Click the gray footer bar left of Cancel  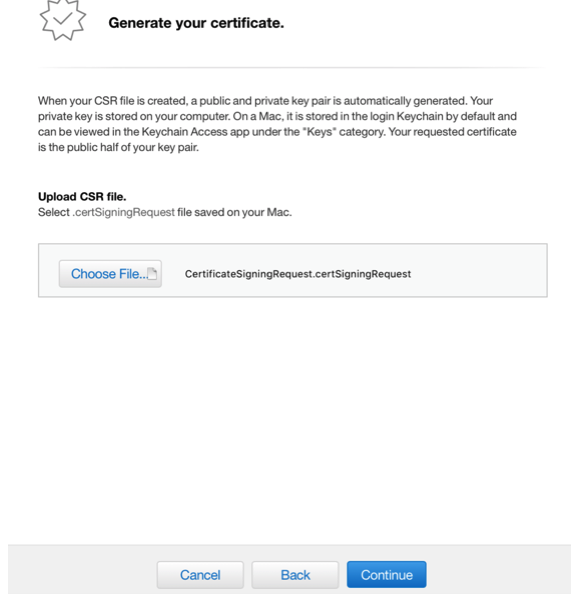click(82, 569)
